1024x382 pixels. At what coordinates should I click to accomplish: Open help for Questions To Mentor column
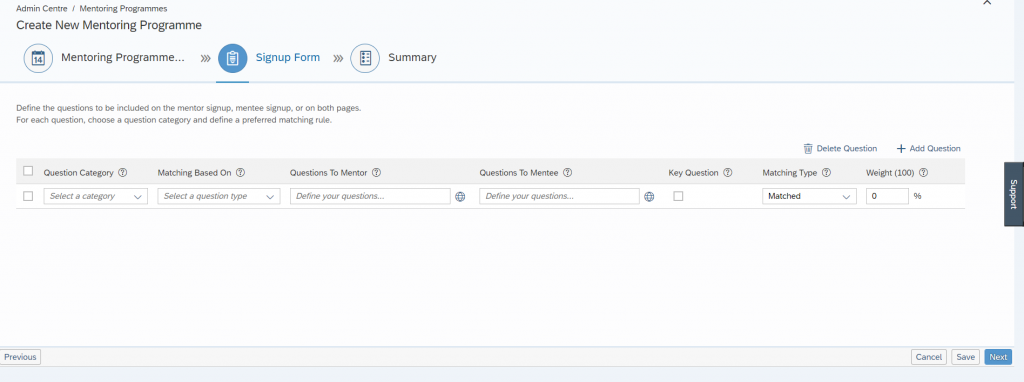coord(376,173)
